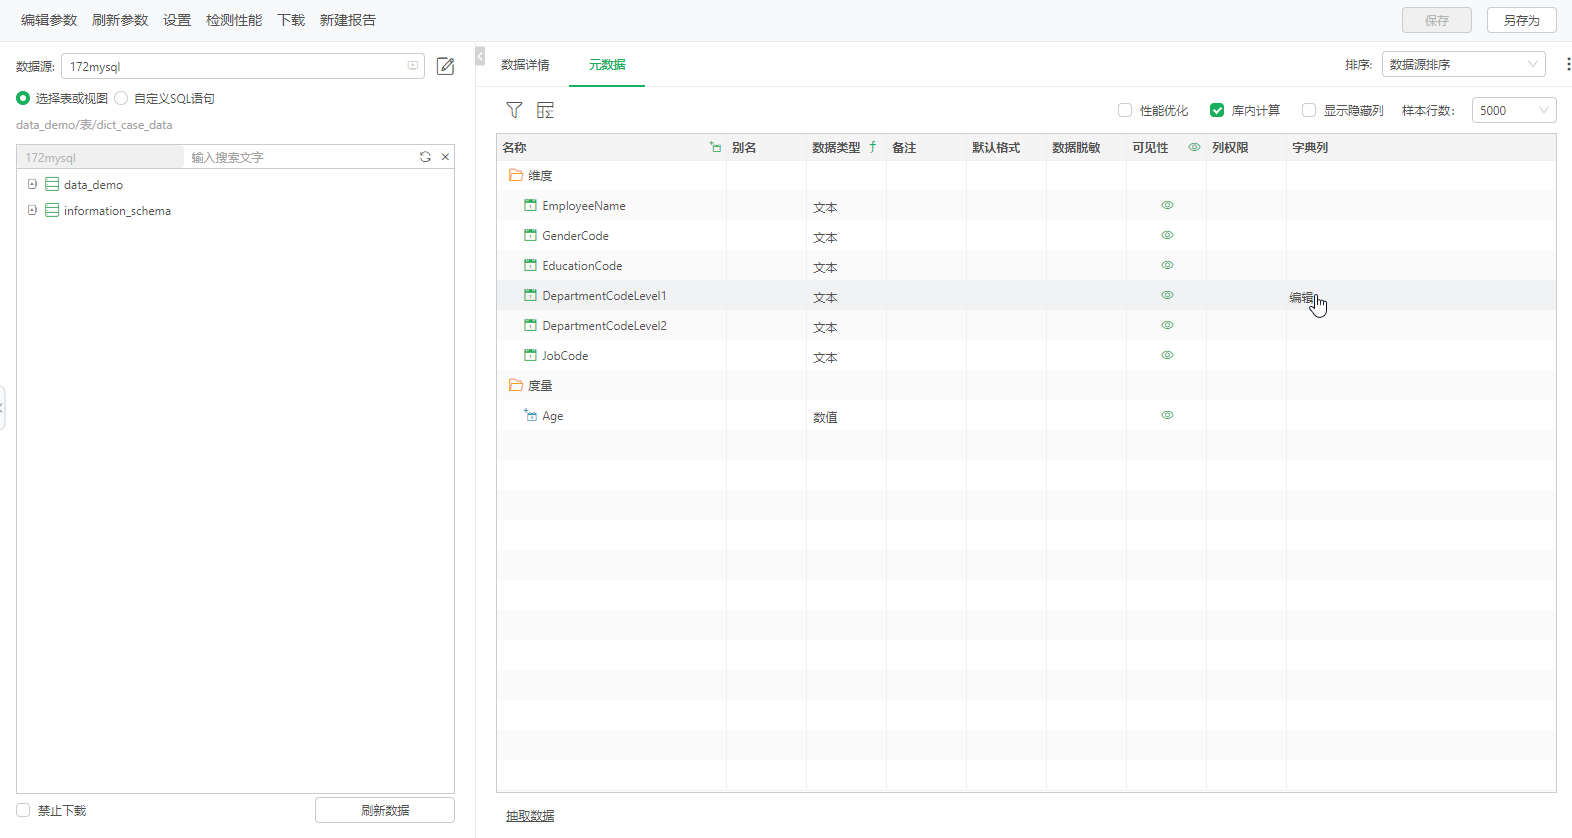
Task: Sort by 数据类型 column arrow icon
Action: tap(873, 147)
